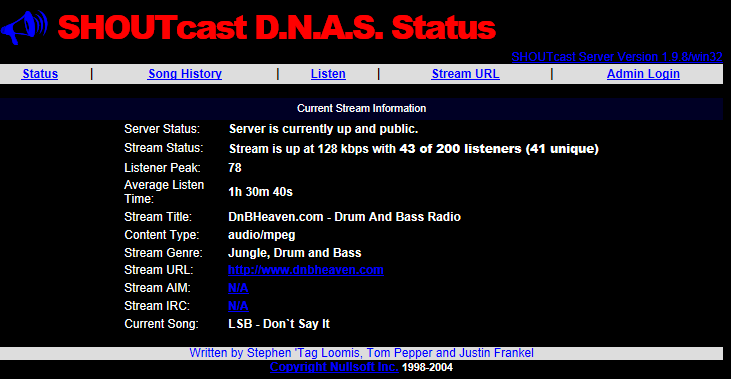Screen dimensions: 731x379
Task: Open the Song History link
Action: [x=185, y=74]
